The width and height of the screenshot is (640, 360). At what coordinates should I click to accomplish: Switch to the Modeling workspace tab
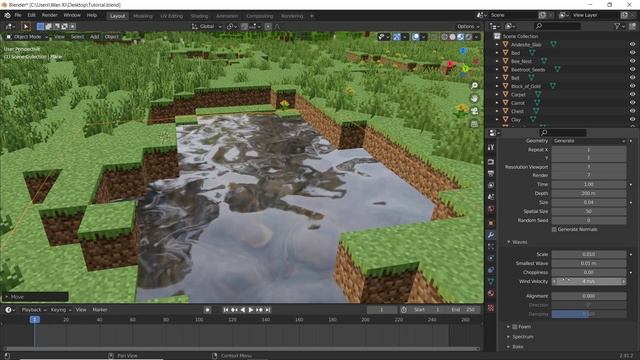pyautogui.click(x=142, y=16)
